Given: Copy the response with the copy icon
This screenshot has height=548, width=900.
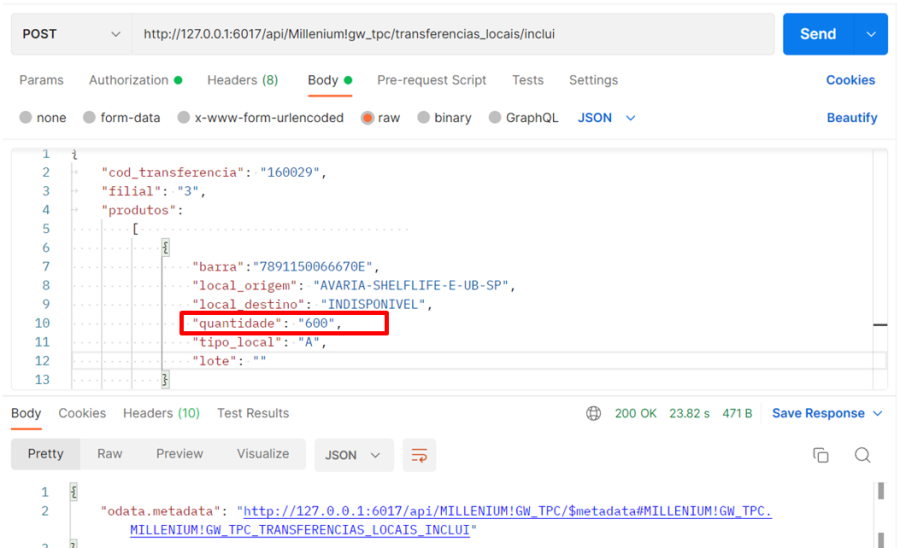Looking at the screenshot, I should [821, 455].
